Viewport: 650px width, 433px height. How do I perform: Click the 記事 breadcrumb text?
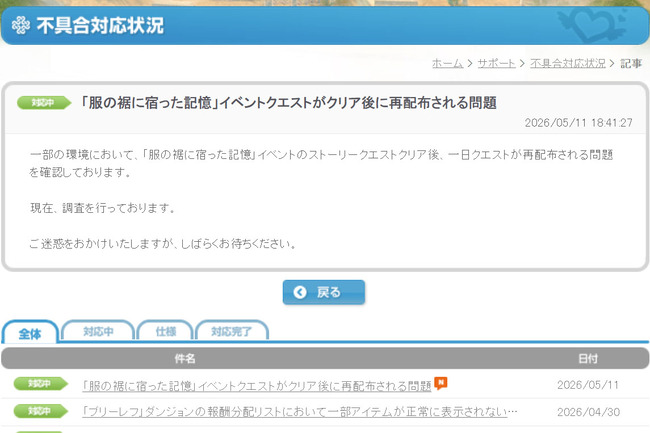click(631, 63)
